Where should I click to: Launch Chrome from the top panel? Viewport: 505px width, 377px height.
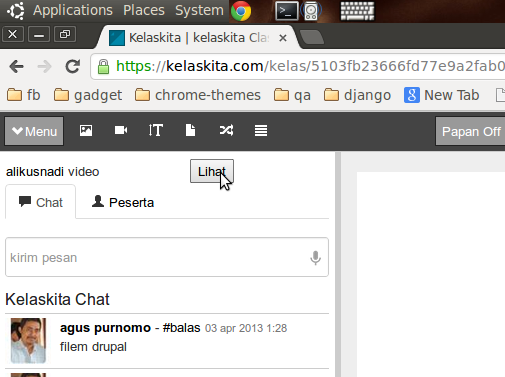pyautogui.click(x=241, y=11)
